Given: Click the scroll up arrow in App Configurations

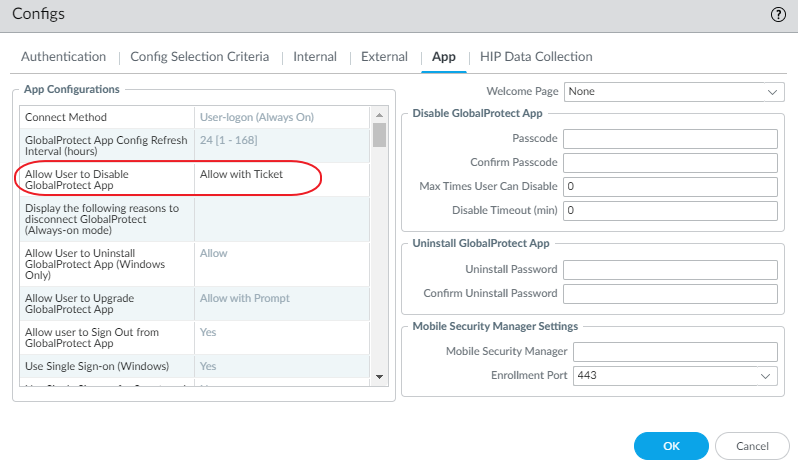Looking at the screenshot, I should tap(379, 114).
